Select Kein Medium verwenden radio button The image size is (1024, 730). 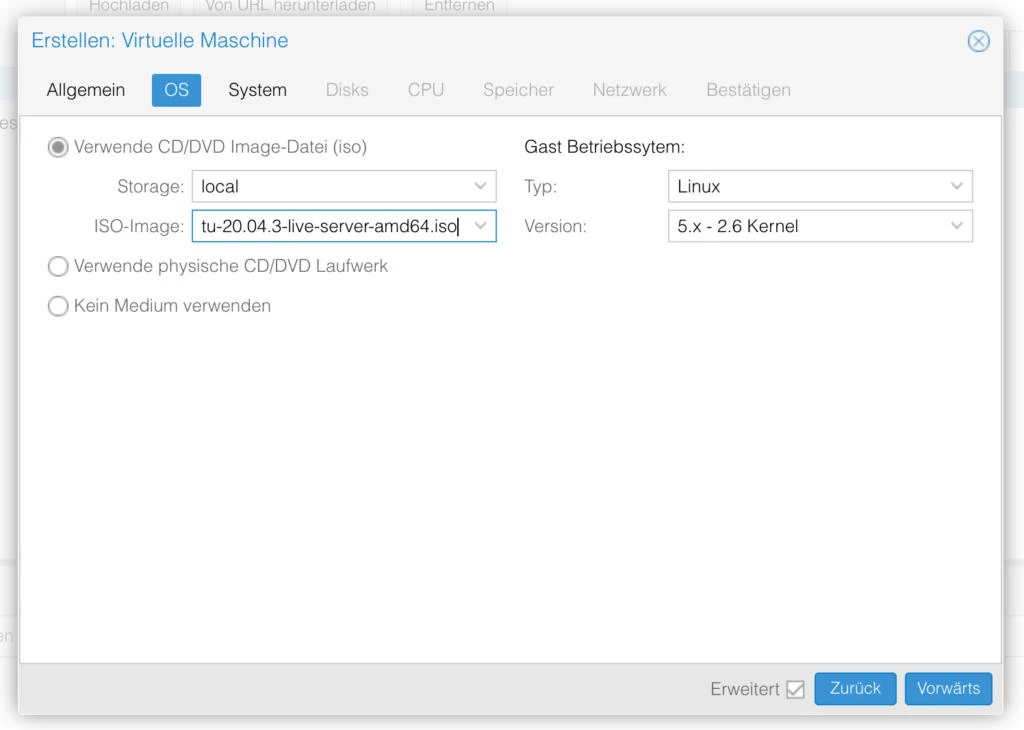click(x=59, y=307)
